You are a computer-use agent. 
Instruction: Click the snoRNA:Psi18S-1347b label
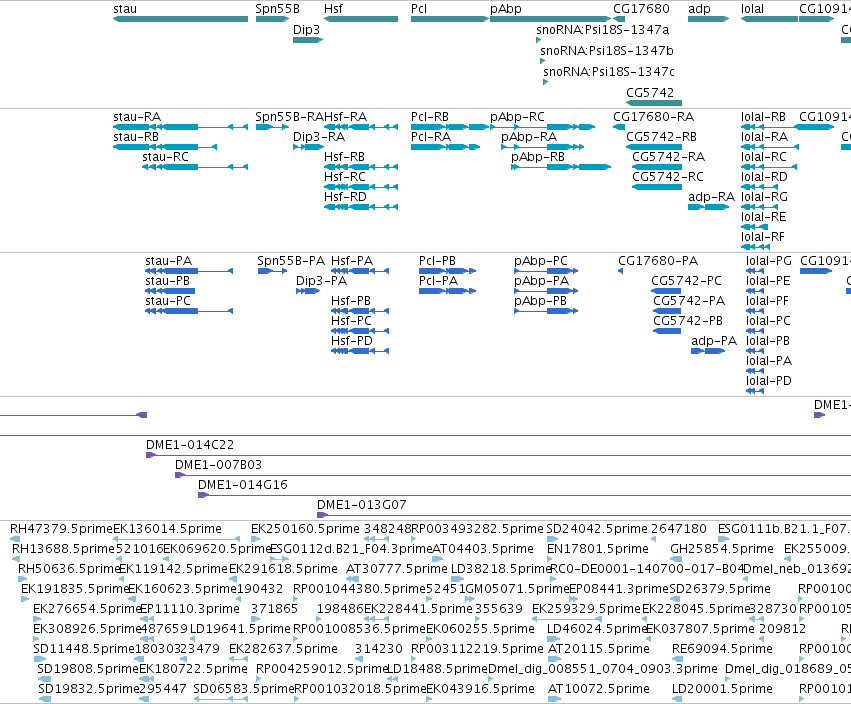(x=607, y=50)
